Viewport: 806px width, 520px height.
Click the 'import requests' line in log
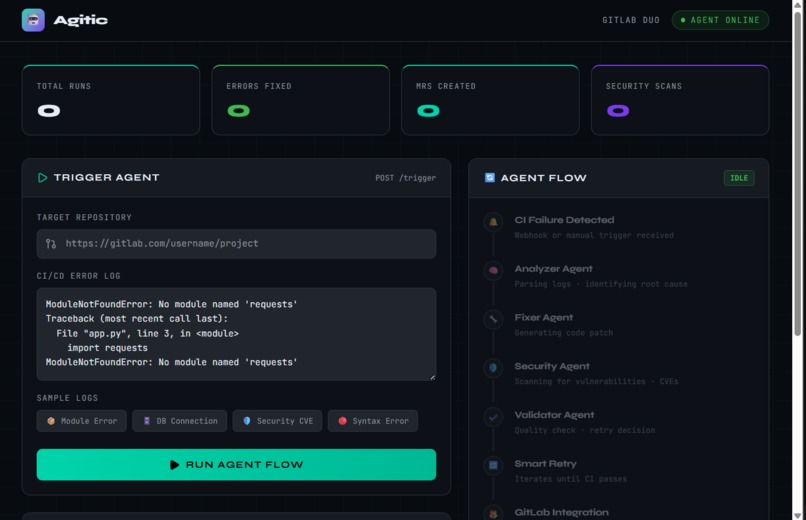107,348
